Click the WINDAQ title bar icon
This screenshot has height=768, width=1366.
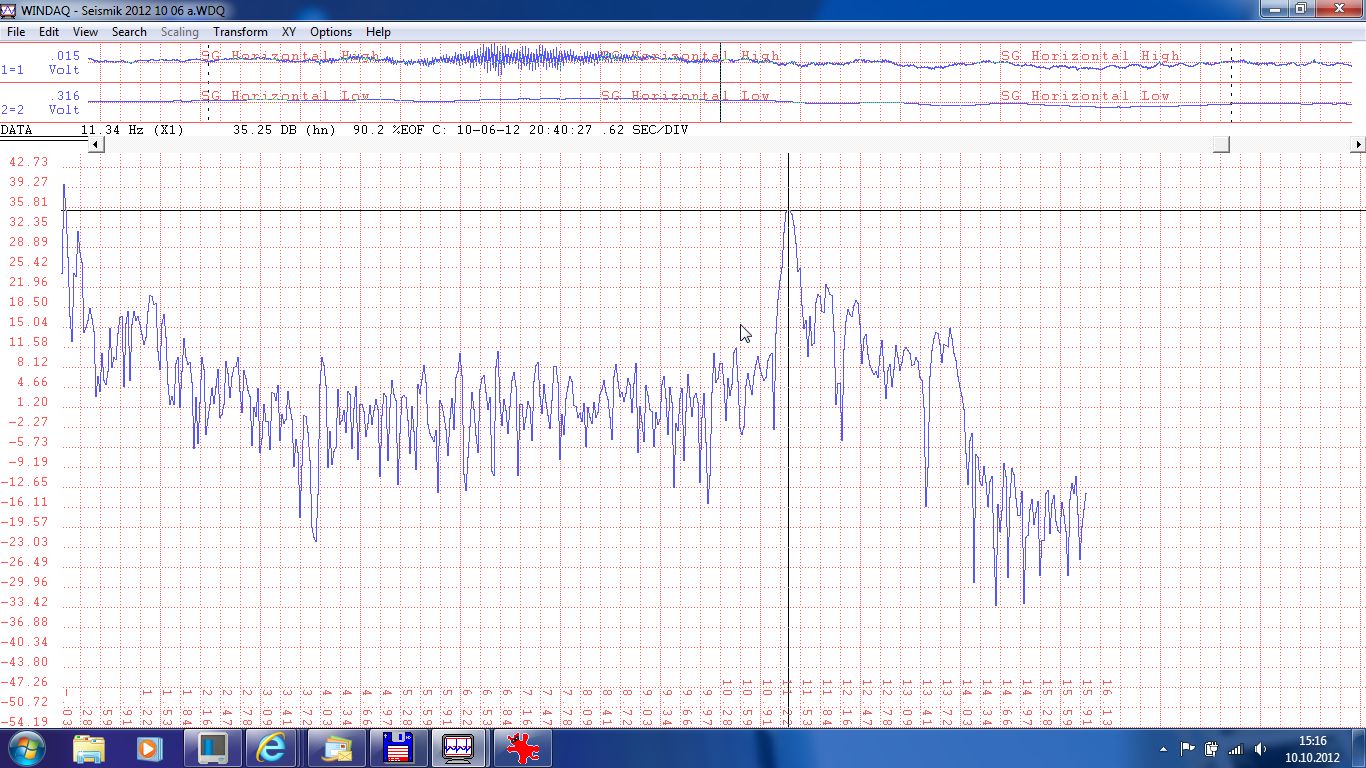[9, 10]
